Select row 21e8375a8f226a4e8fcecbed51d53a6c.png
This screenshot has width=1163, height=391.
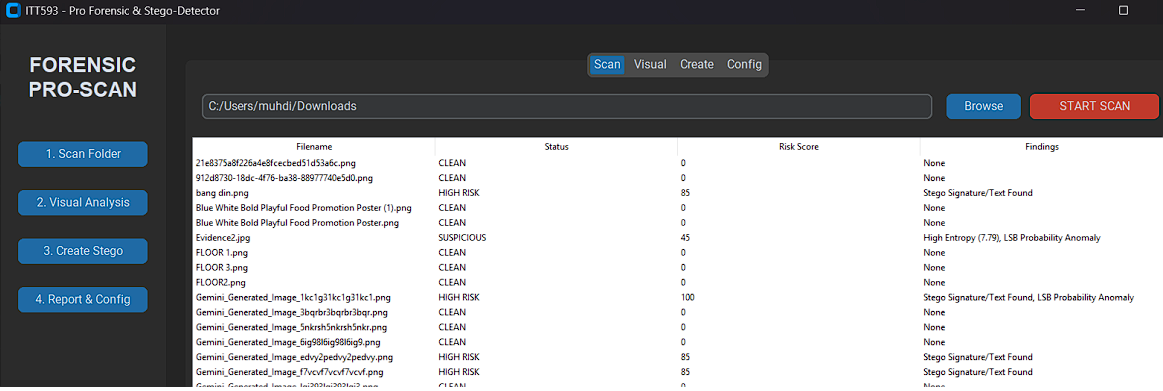(678, 162)
